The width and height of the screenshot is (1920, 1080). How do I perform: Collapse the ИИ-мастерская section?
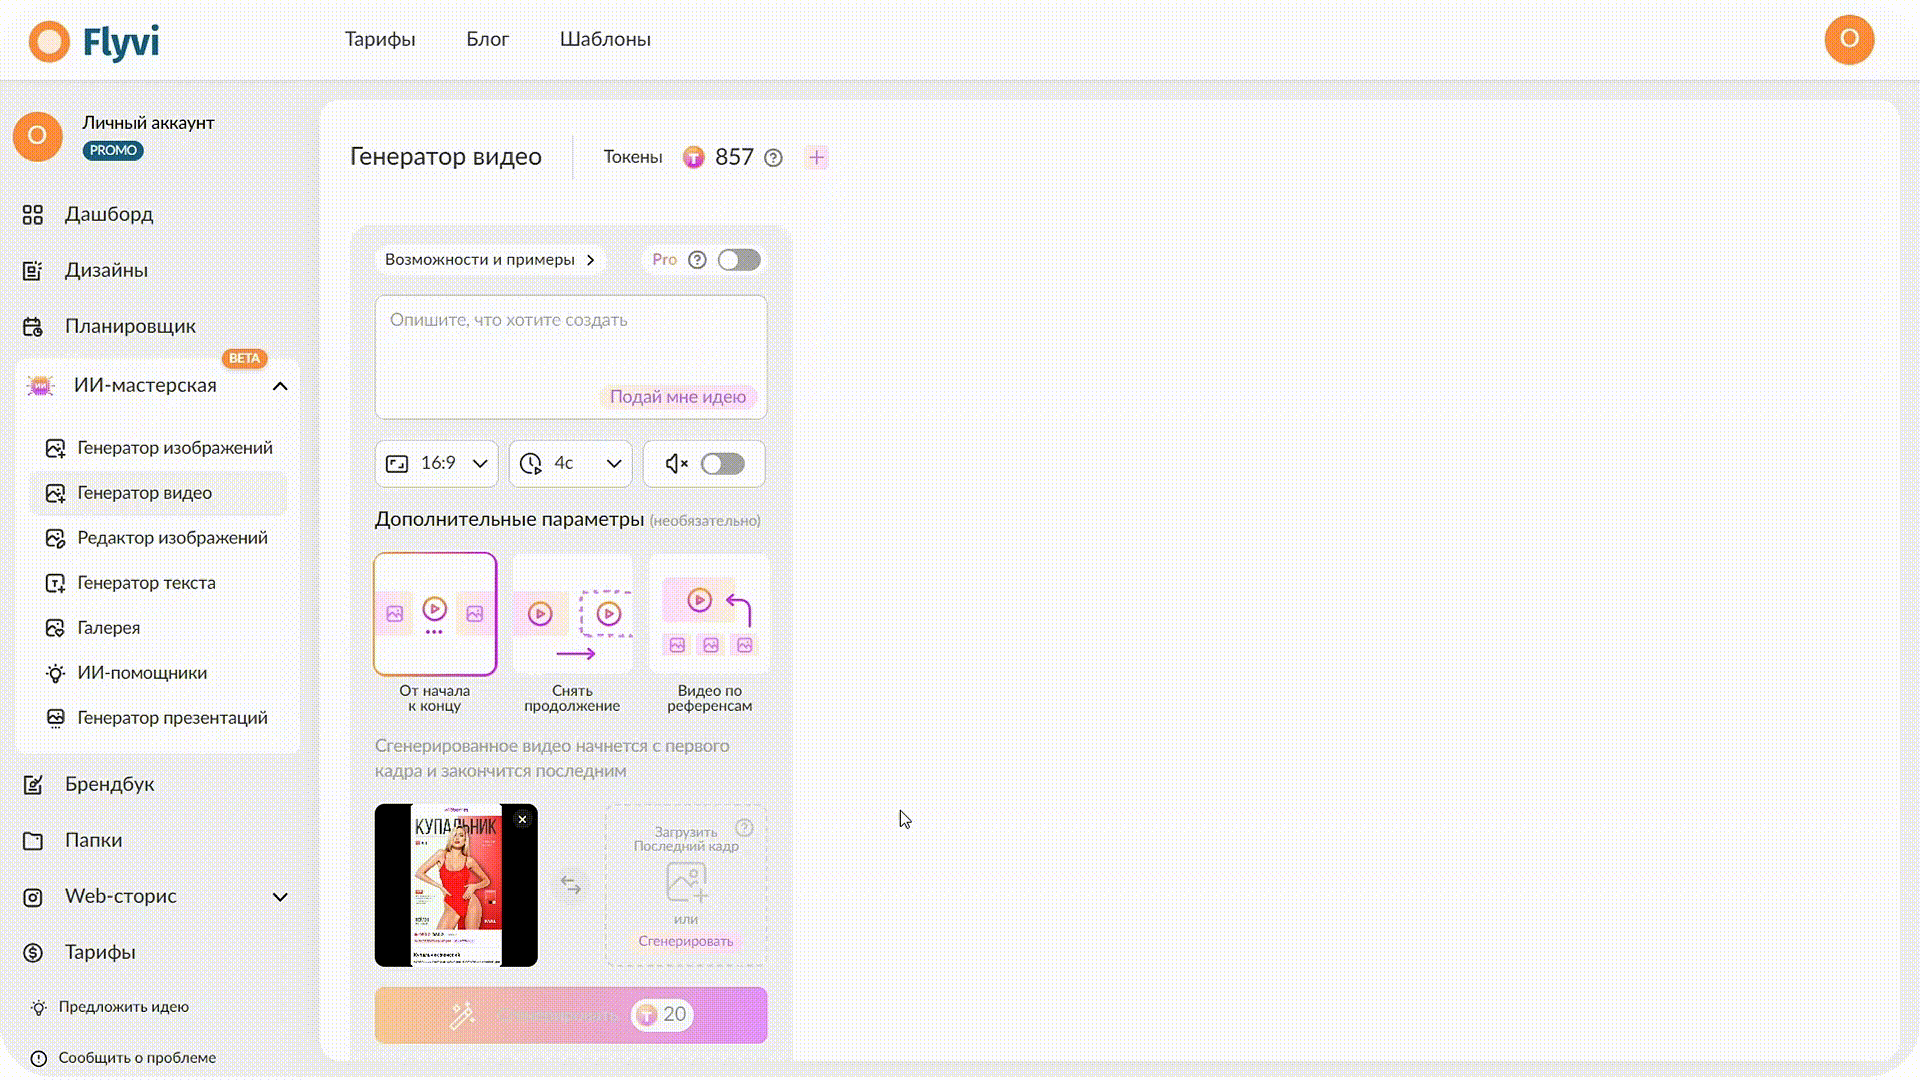pyautogui.click(x=280, y=386)
